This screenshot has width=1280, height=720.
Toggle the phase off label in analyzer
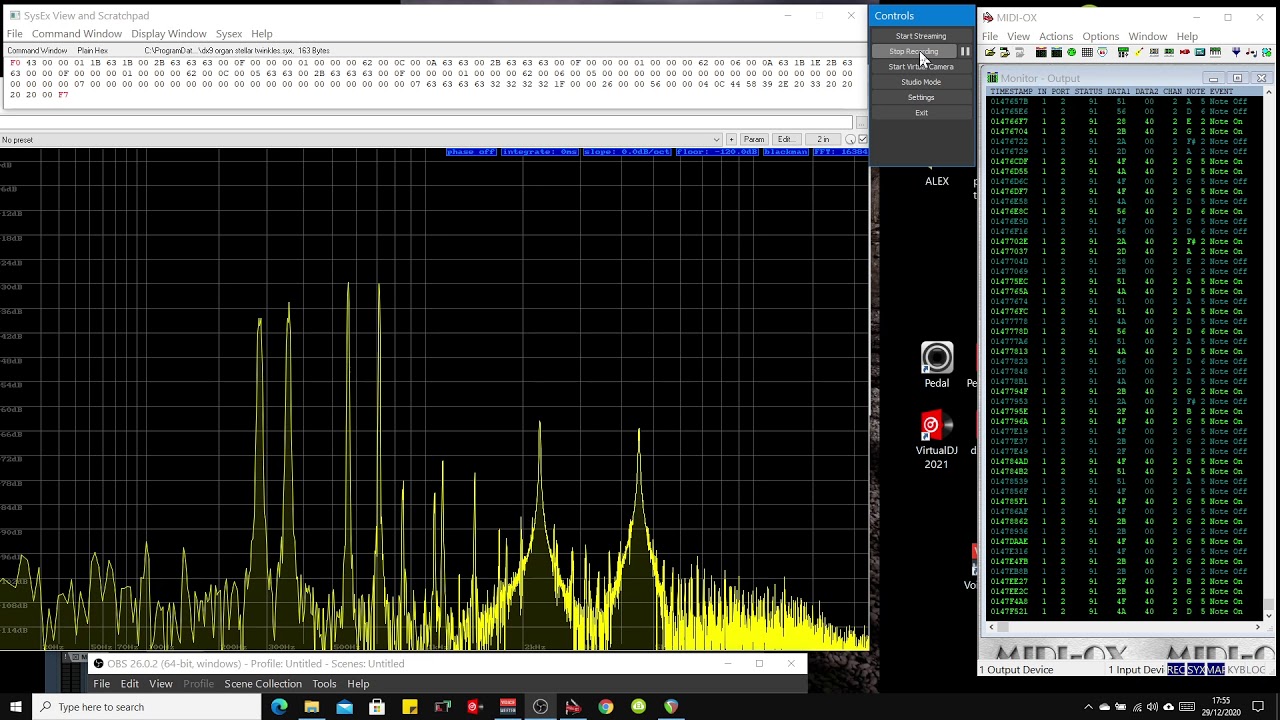click(471, 152)
